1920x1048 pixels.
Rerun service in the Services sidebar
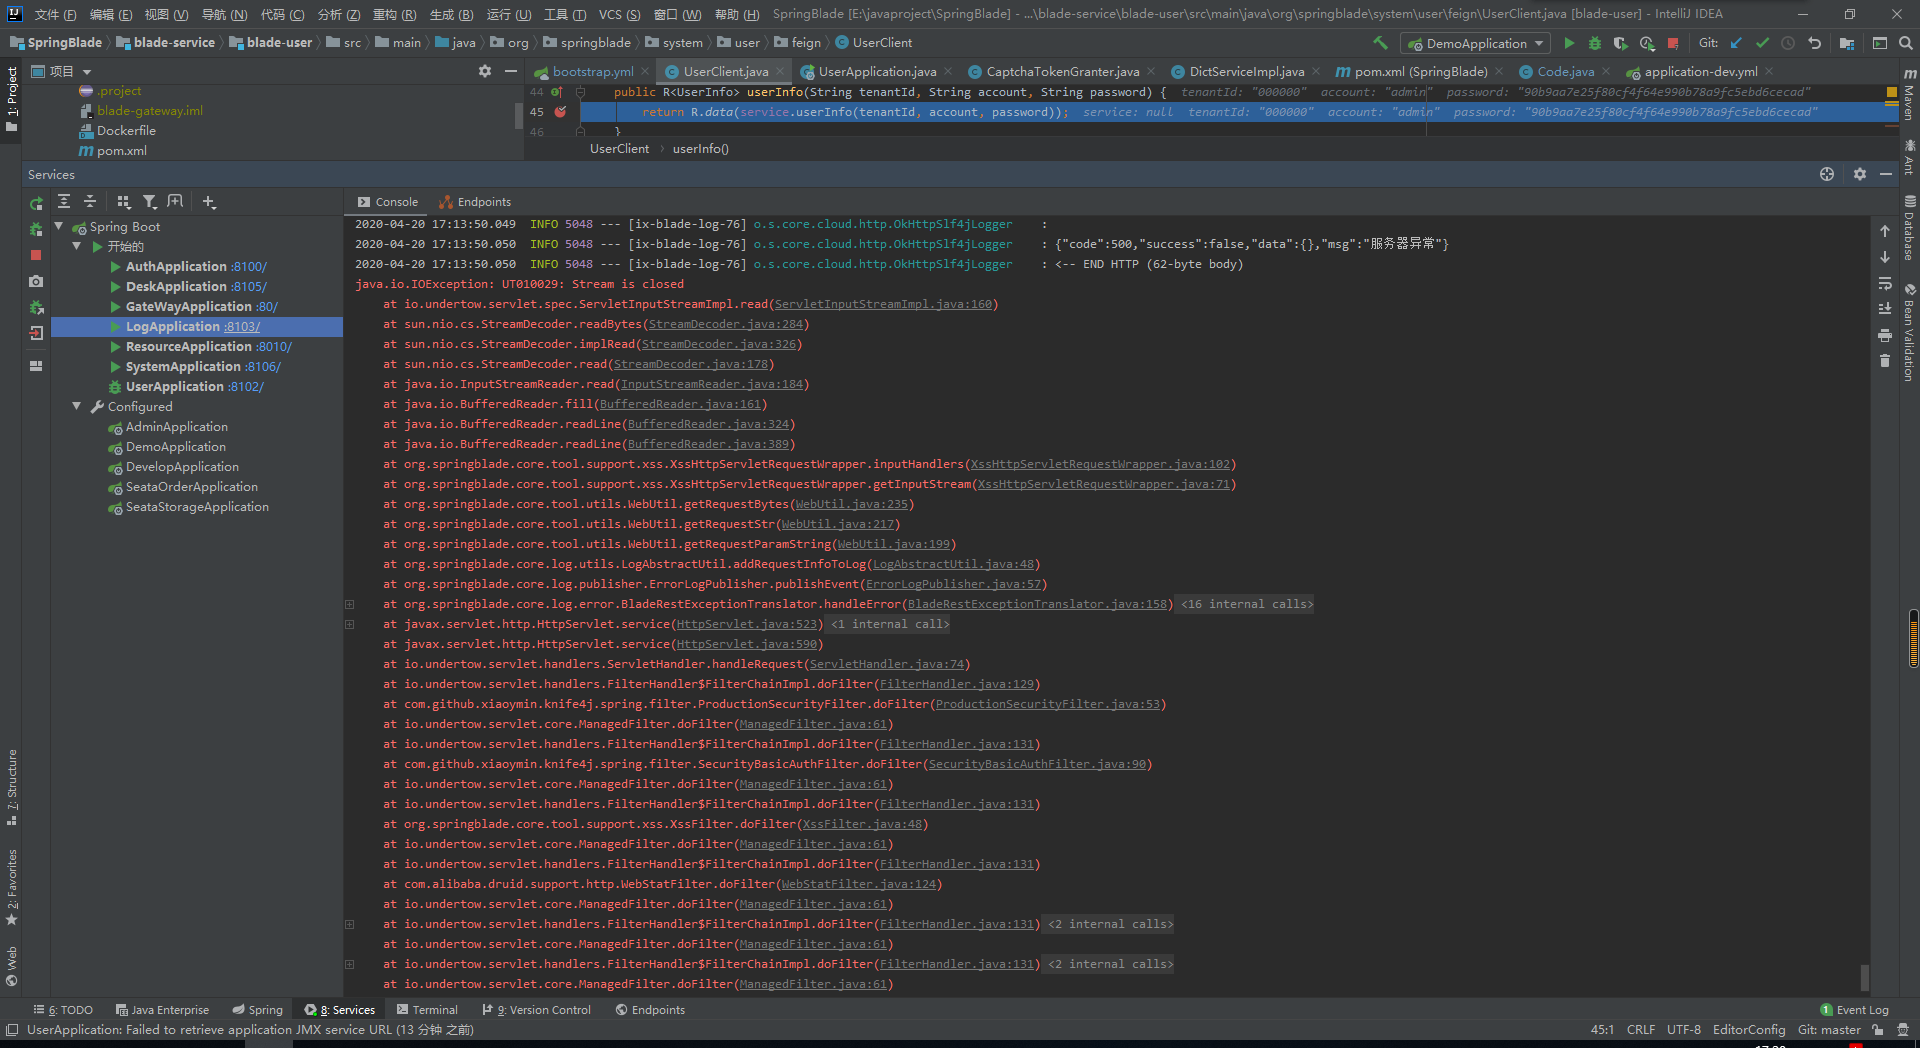(x=36, y=203)
